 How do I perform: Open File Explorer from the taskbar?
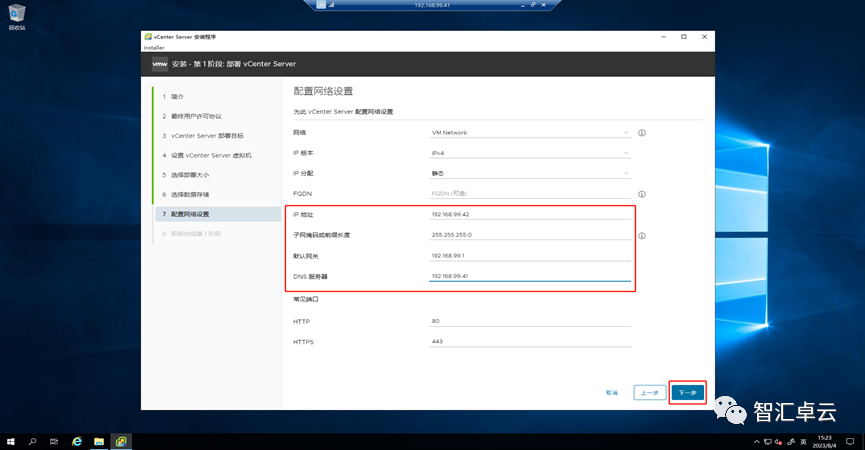point(99,442)
